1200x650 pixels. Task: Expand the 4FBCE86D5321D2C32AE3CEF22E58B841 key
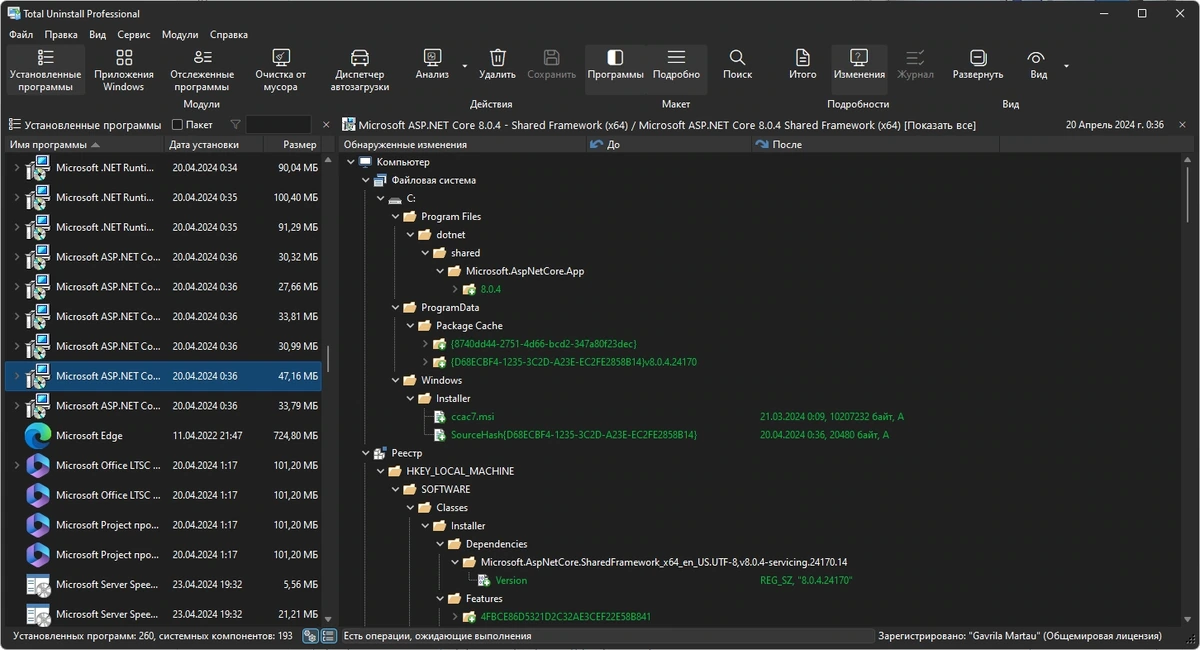(455, 617)
